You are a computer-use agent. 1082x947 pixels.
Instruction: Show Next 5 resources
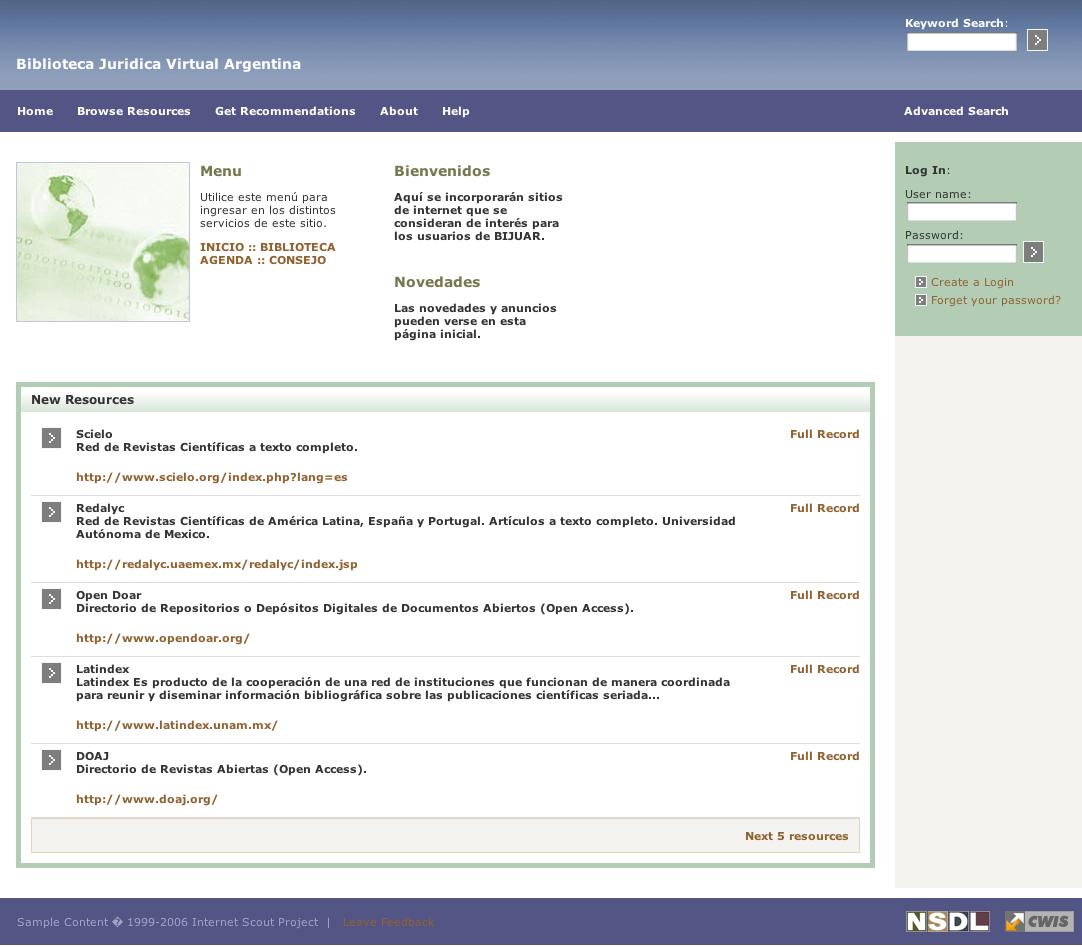click(796, 836)
